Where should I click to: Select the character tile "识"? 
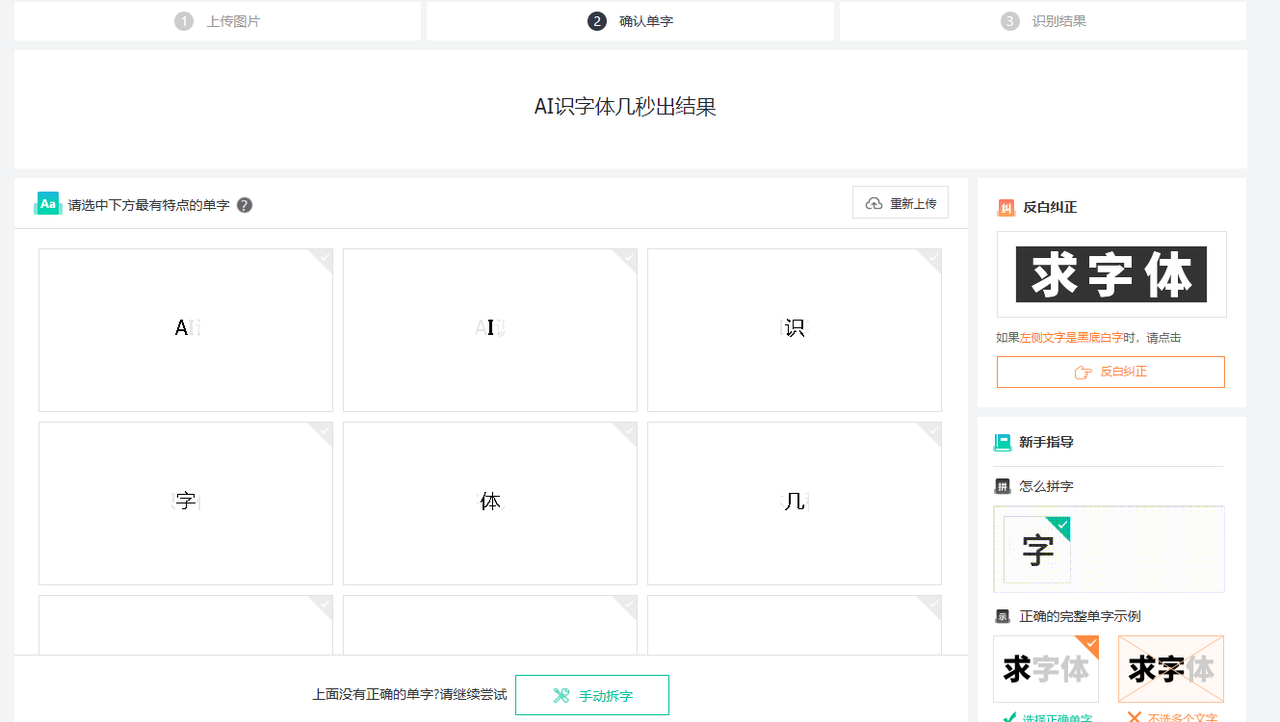click(794, 329)
